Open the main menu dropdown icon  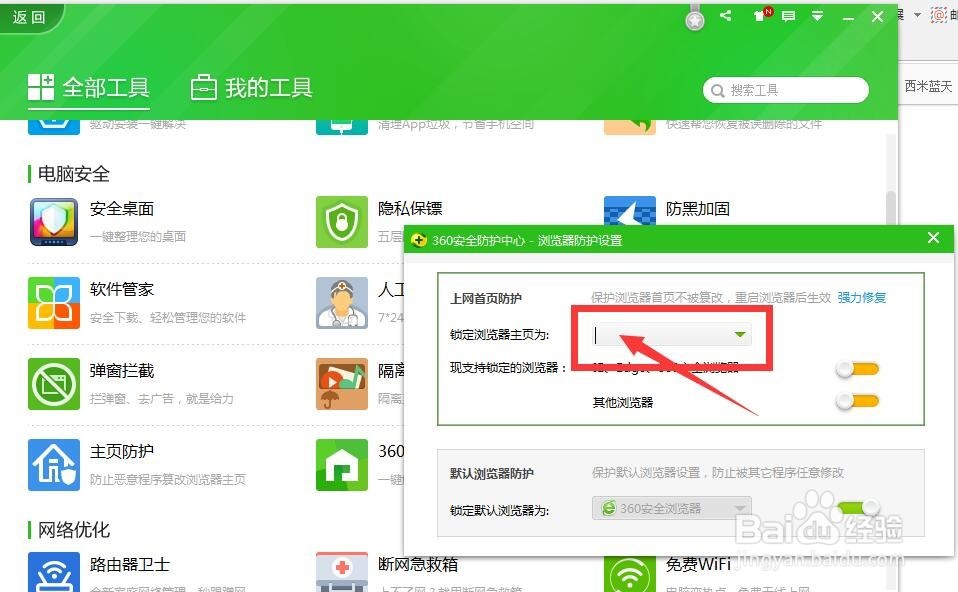pos(817,16)
